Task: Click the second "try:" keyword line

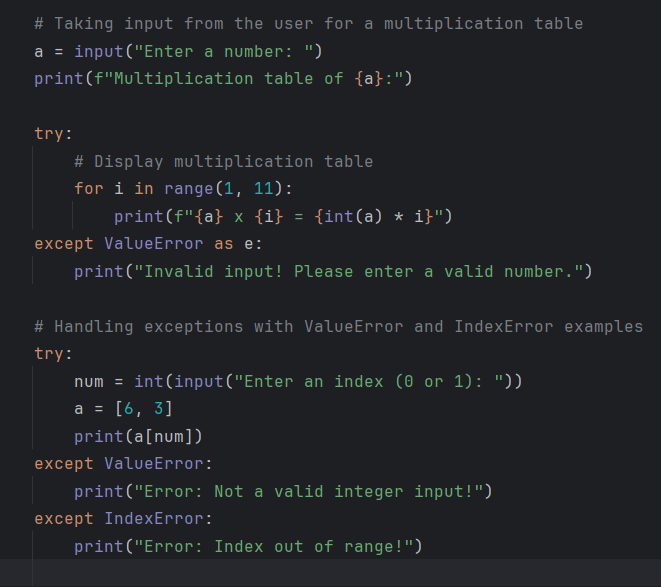Action: pos(54,353)
